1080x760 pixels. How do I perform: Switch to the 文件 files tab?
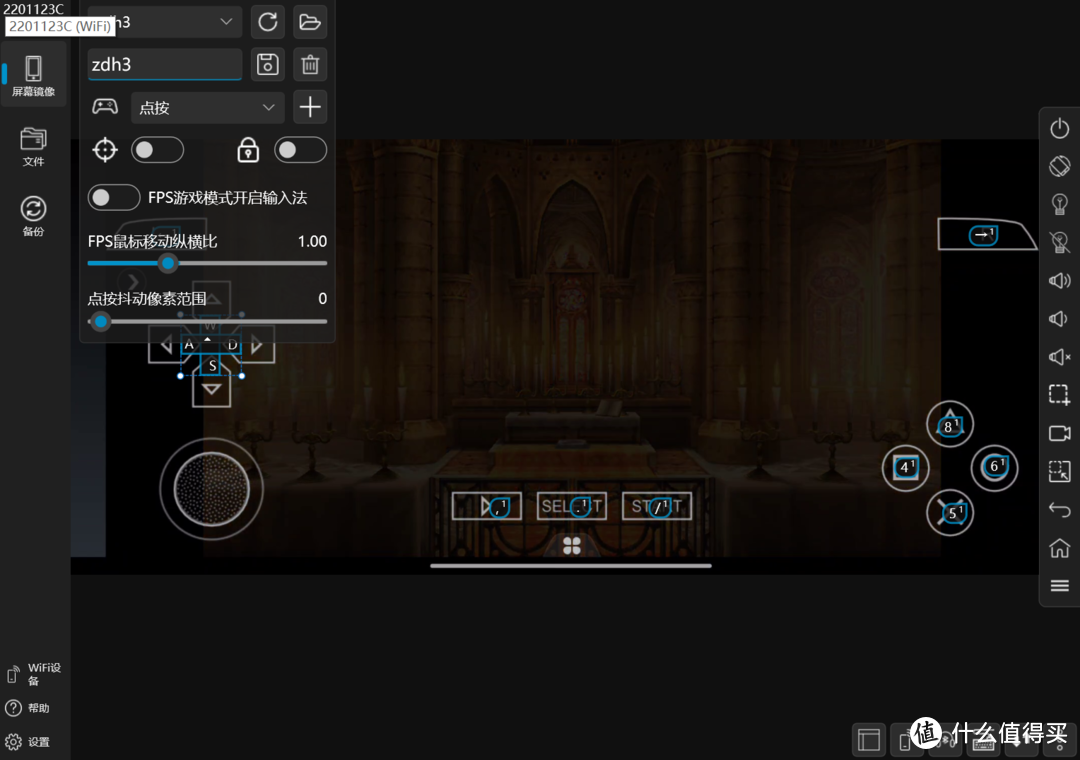point(33,147)
